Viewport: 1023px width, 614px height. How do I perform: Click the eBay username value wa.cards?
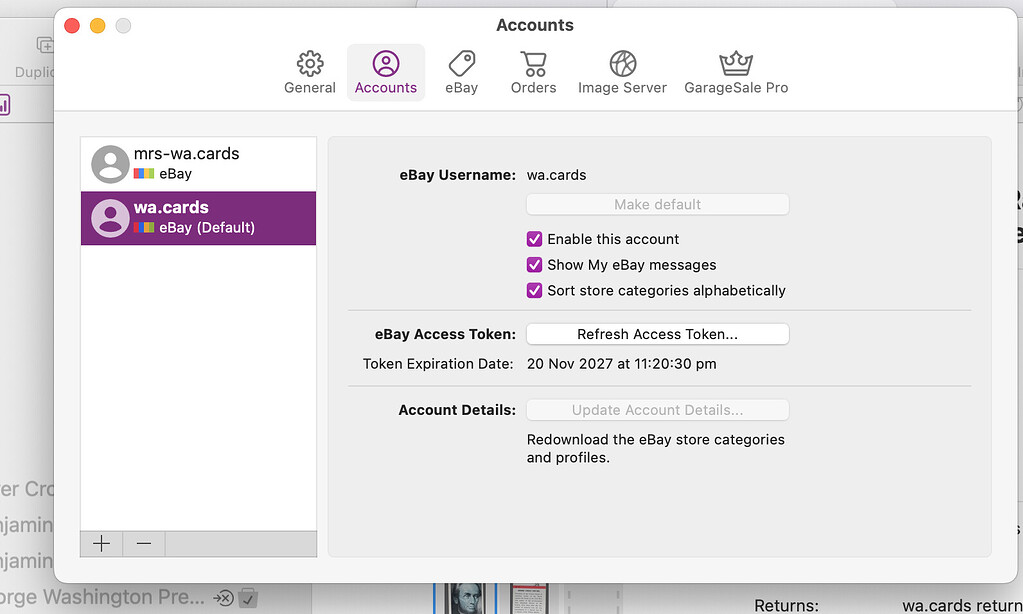tap(557, 175)
